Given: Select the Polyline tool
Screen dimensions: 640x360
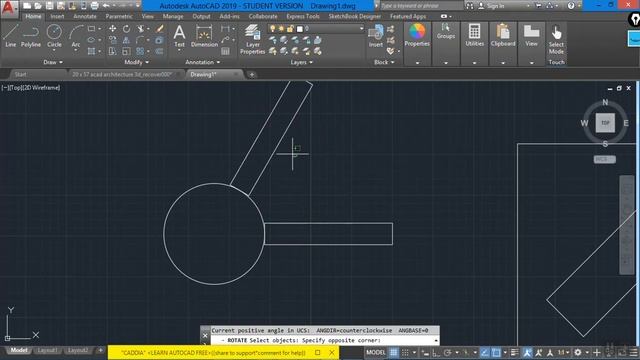Looking at the screenshot, I should point(31,36).
